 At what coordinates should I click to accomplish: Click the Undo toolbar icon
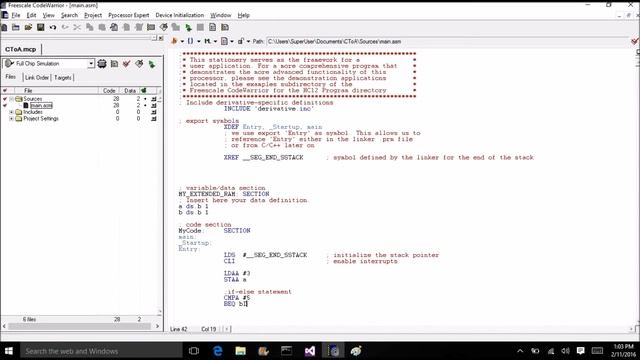point(53,27)
